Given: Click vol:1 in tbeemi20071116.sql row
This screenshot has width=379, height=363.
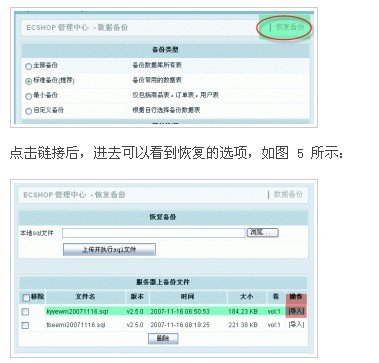Looking at the screenshot, I should 274,325.
